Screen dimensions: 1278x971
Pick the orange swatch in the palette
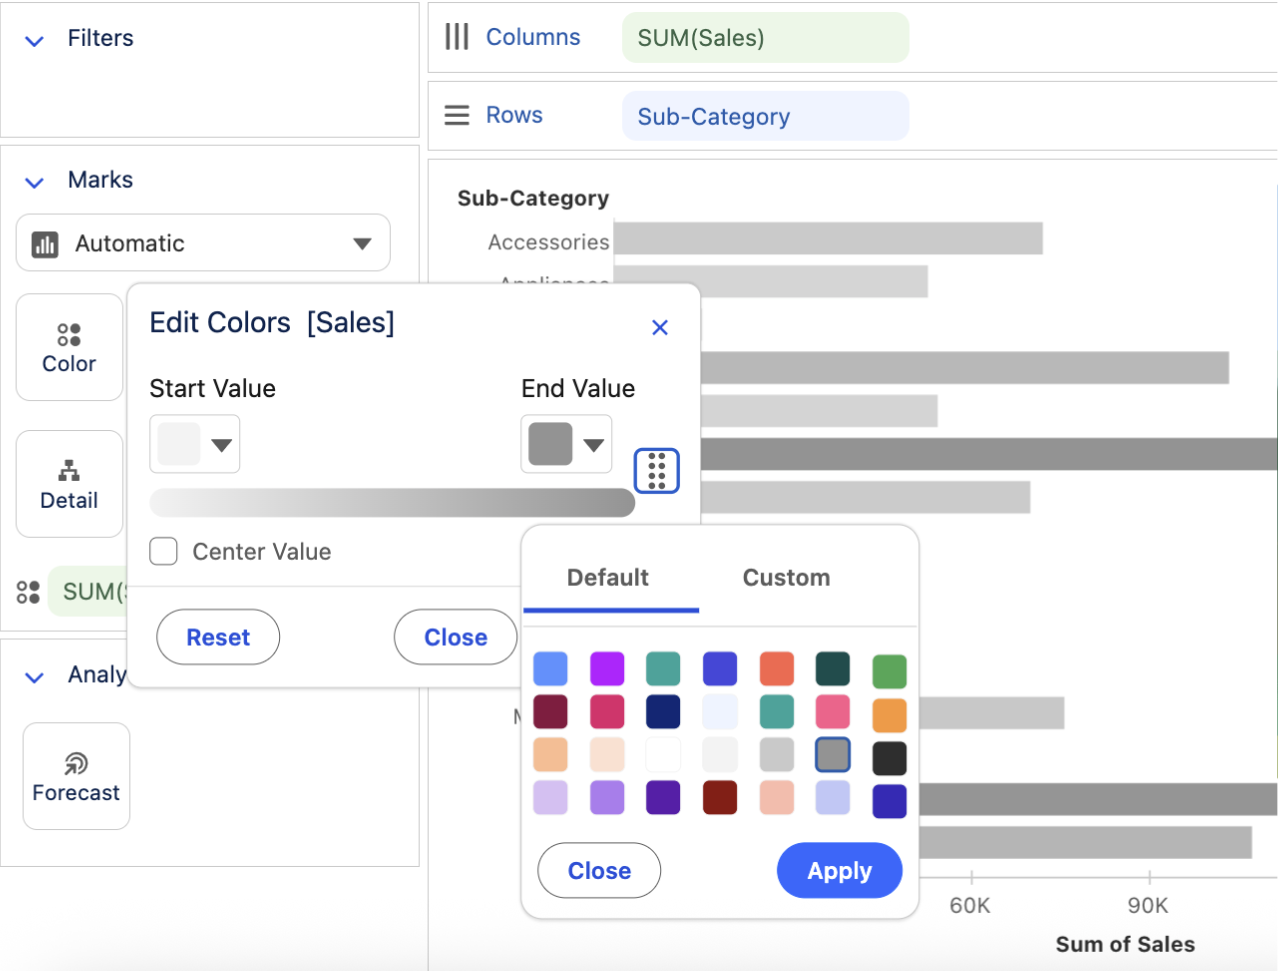click(x=889, y=715)
